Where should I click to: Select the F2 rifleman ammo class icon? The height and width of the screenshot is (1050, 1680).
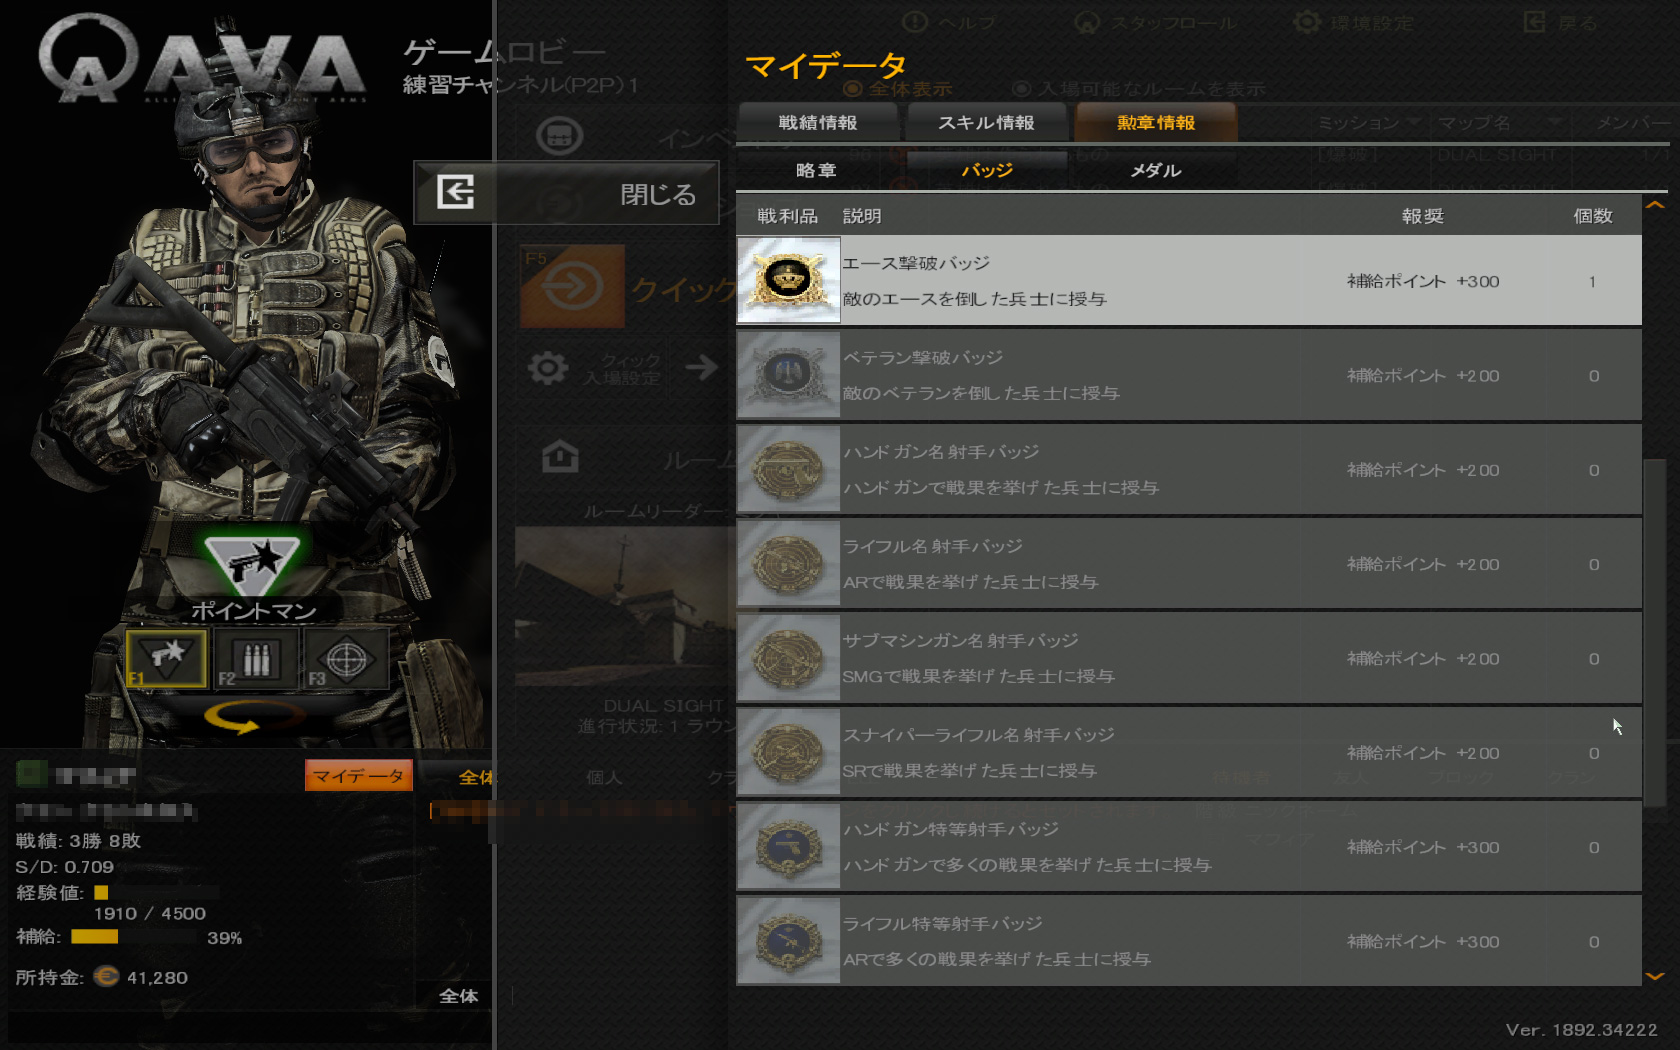click(x=257, y=658)
